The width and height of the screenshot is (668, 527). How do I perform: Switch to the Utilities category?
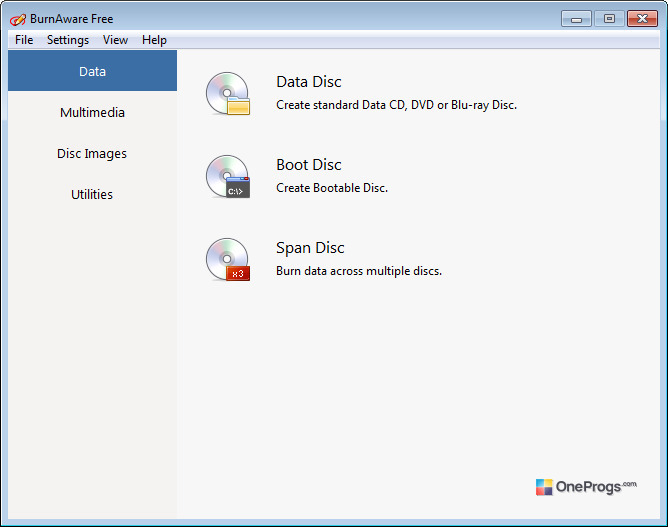(x=92, y=194)
